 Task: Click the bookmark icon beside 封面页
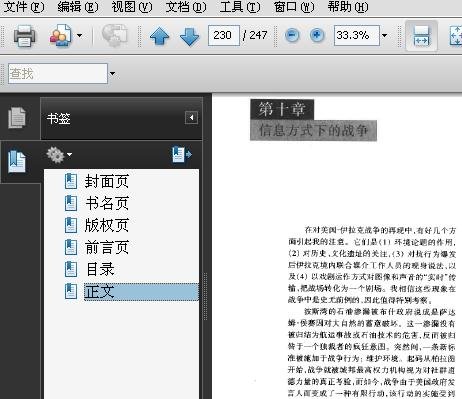71,181
